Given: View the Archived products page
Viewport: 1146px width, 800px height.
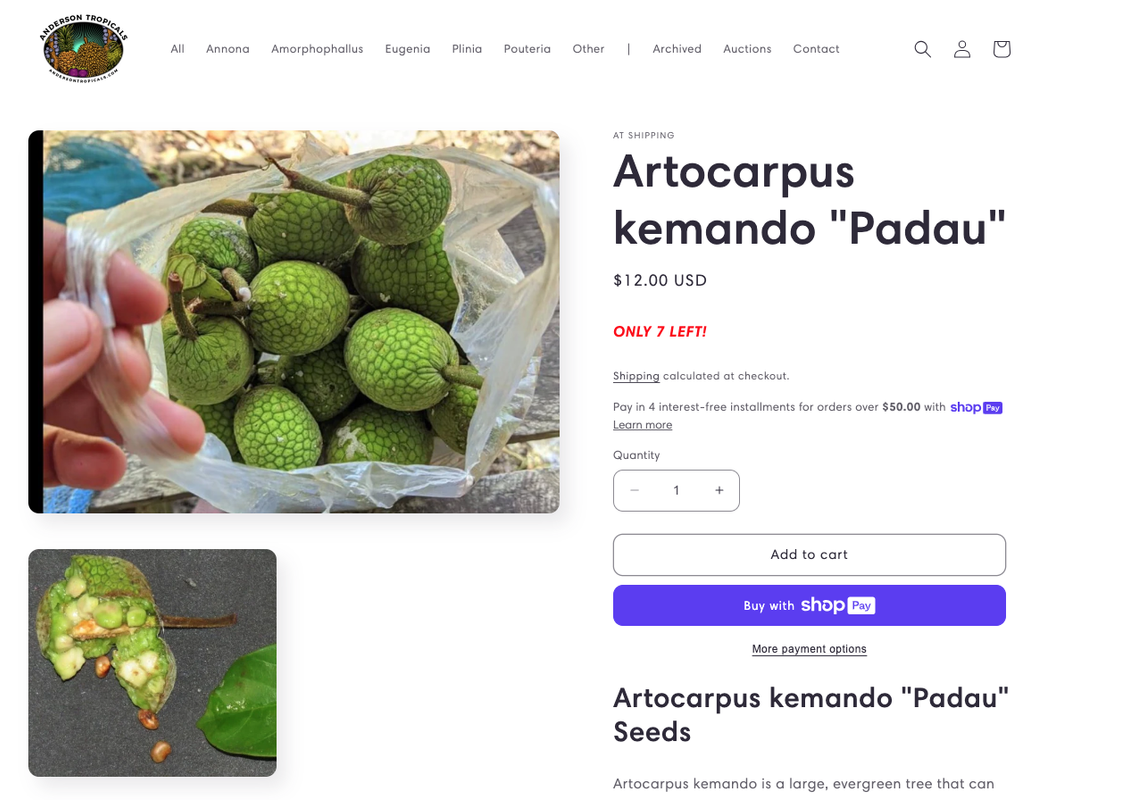Looking at the screenshot, I should point(677,49).
